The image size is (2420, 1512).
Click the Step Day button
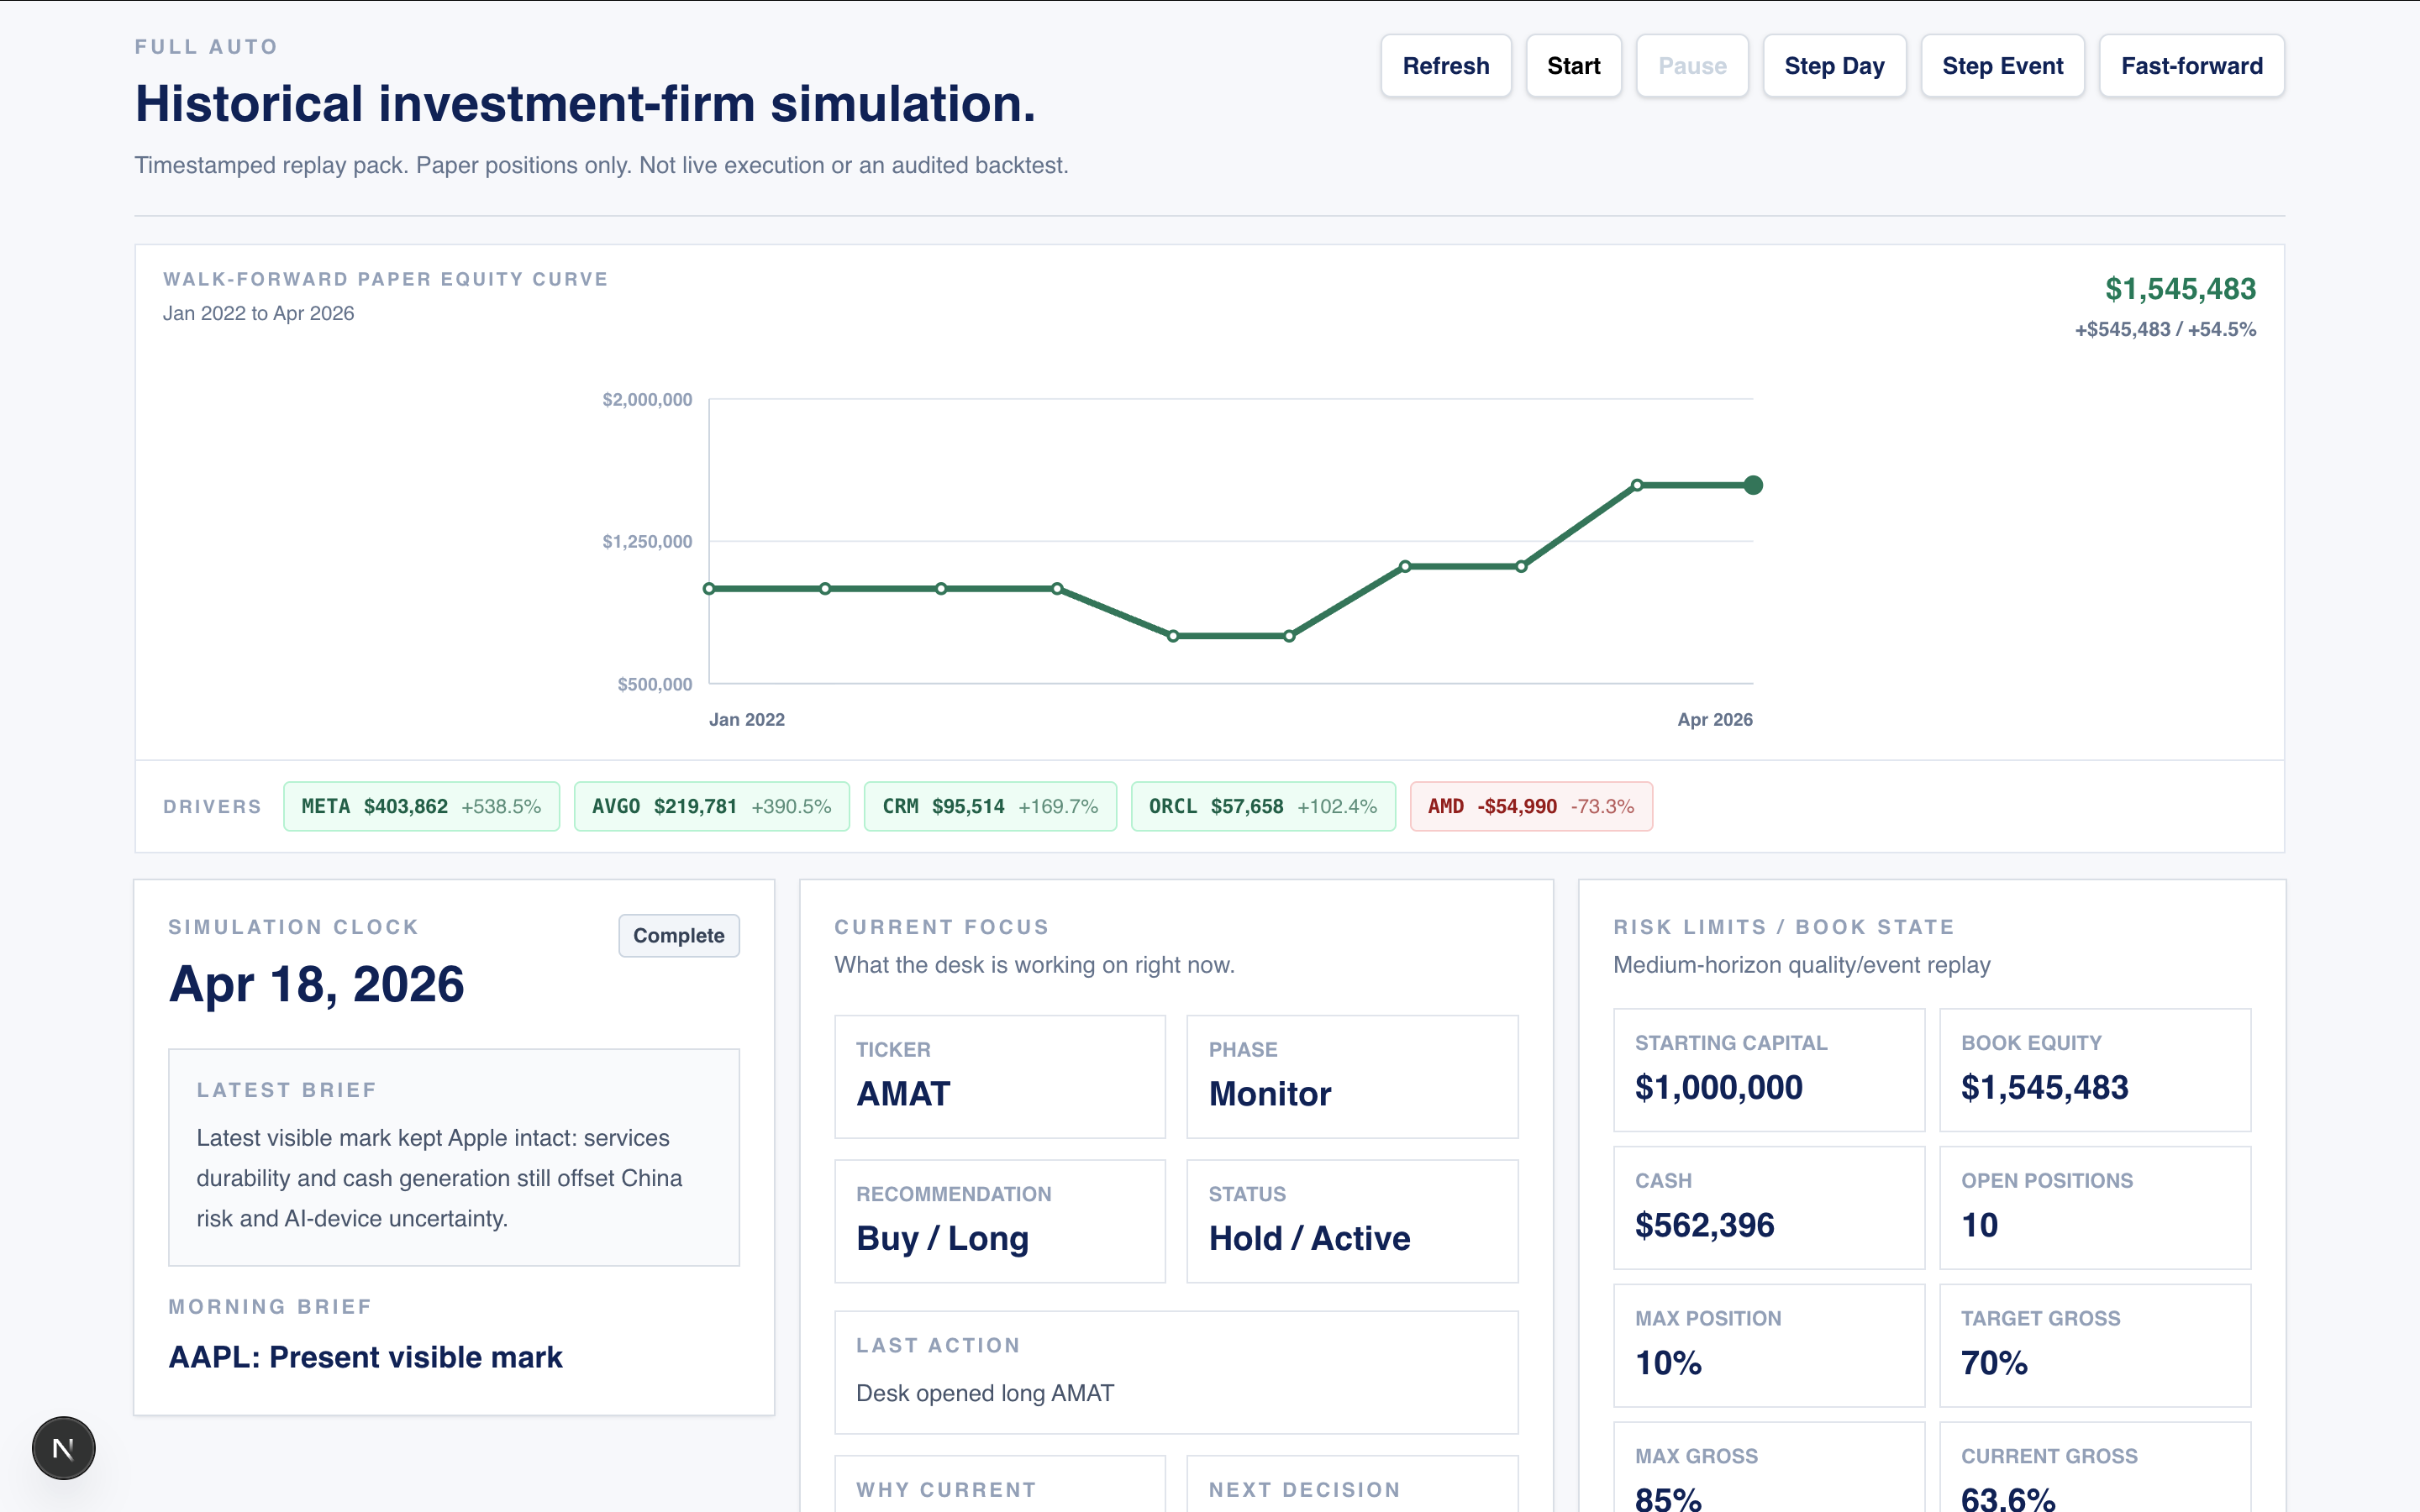(x=1834, y=66)
